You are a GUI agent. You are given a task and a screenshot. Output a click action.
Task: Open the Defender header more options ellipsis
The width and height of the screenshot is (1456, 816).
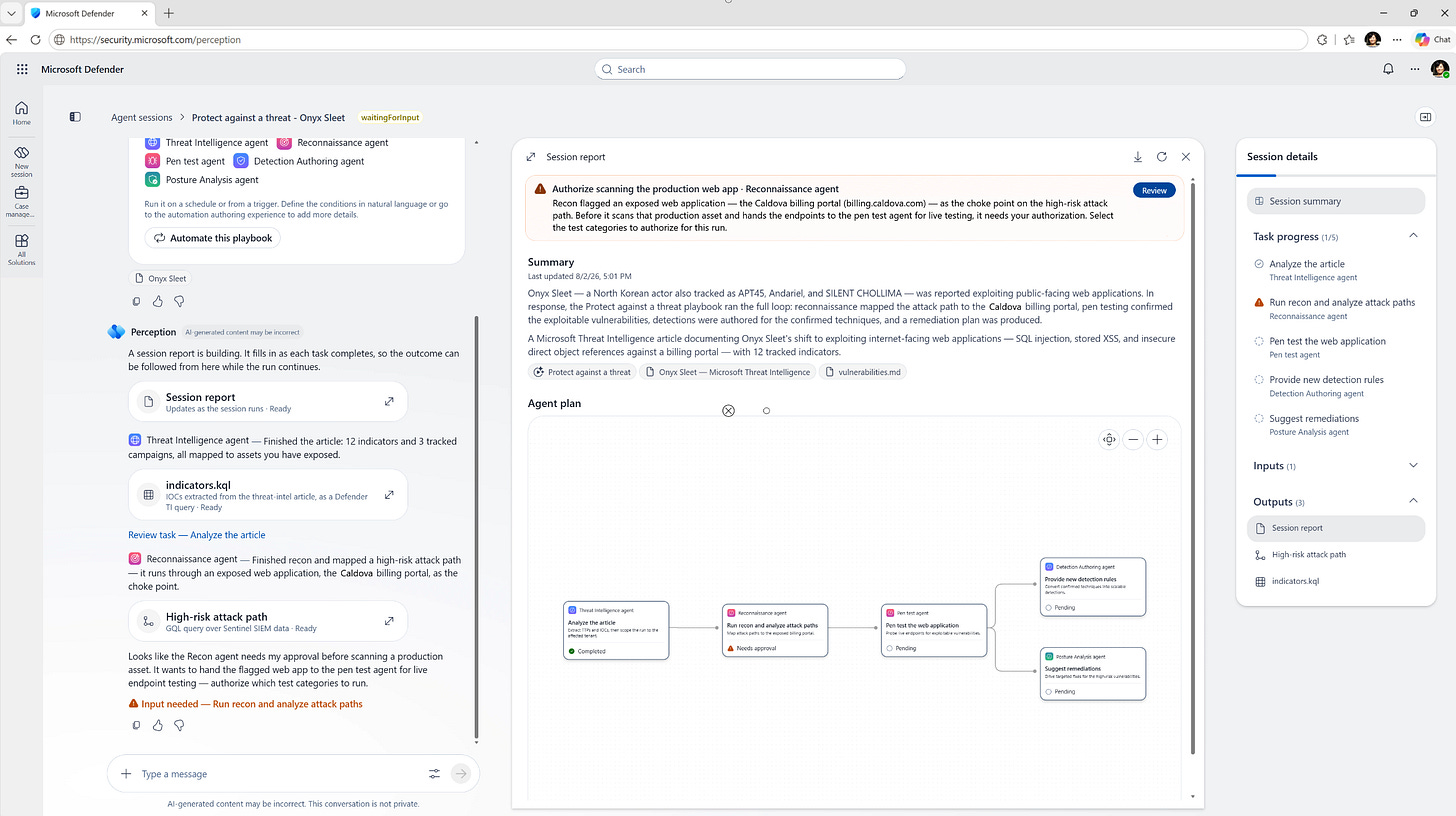point(1414,69)
